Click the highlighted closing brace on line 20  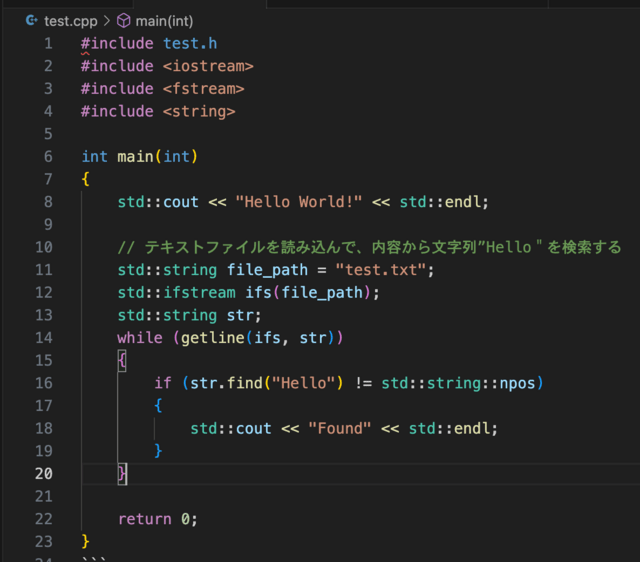pyautogui.click(x=122, y=473)
